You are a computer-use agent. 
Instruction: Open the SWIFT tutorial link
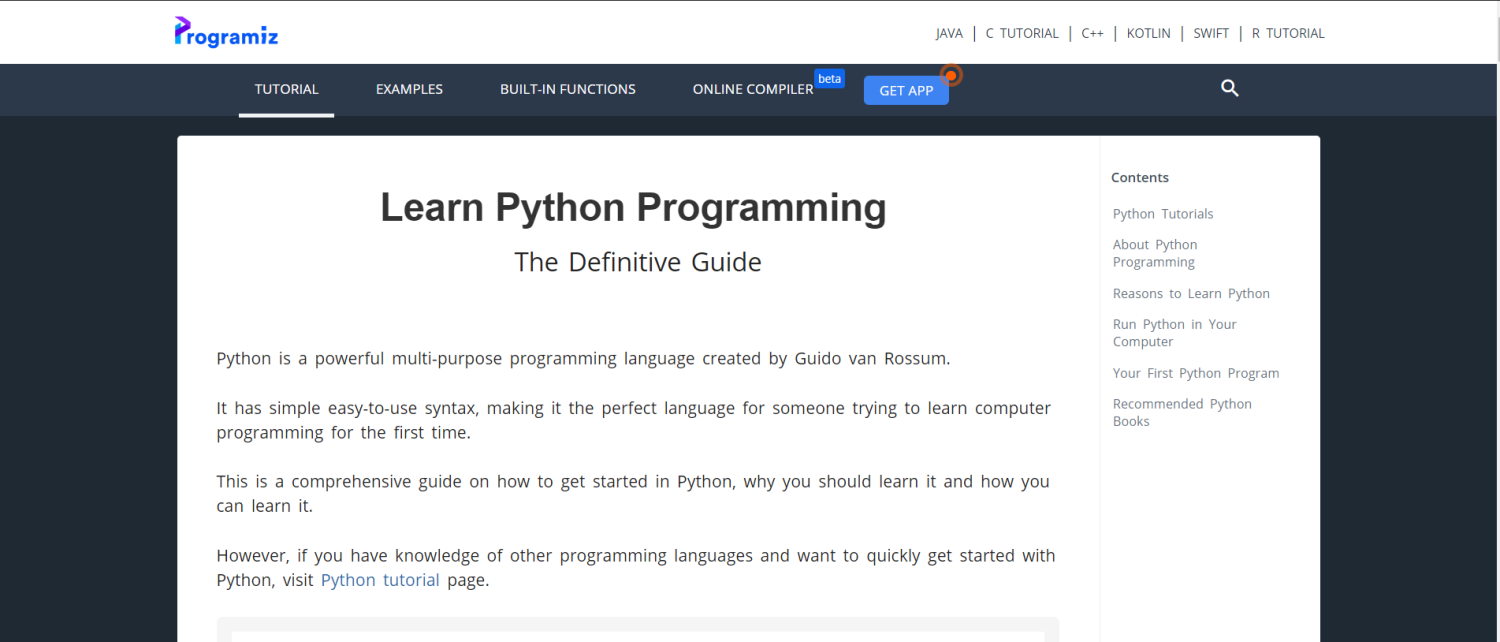(1211, 32)
